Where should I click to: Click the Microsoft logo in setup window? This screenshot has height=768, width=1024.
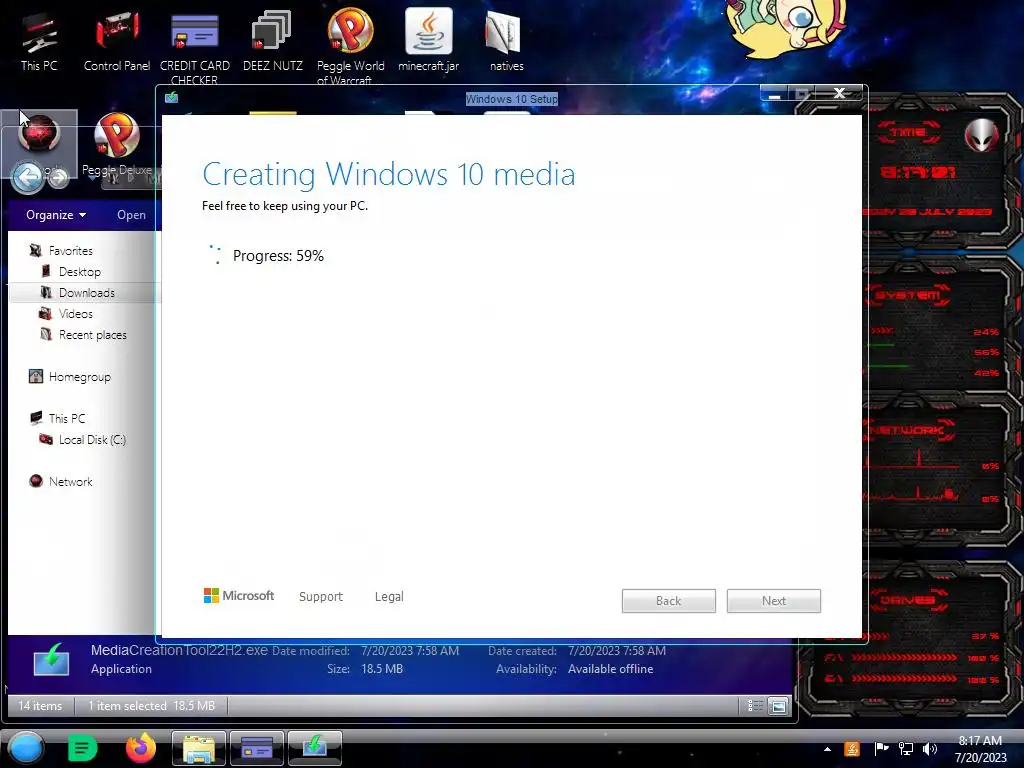(239, 596)
